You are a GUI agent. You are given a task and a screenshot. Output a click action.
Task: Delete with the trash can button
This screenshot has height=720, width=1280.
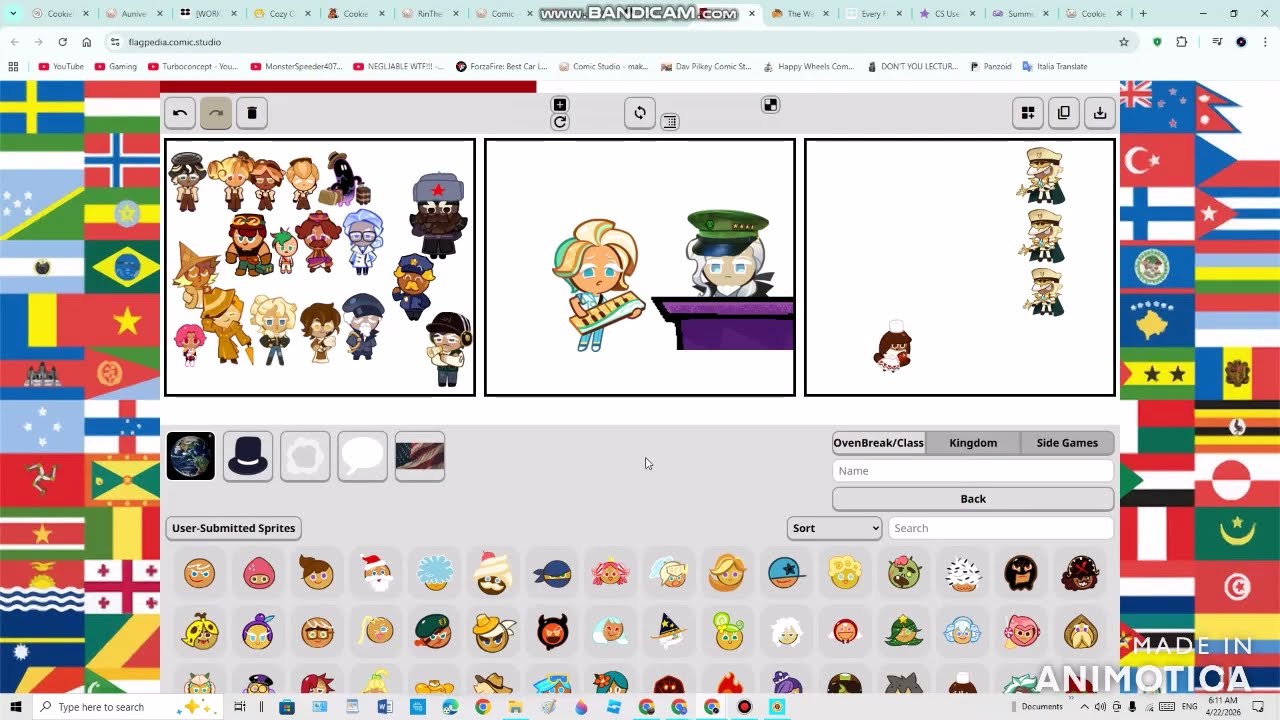click(x=252, y=113)
